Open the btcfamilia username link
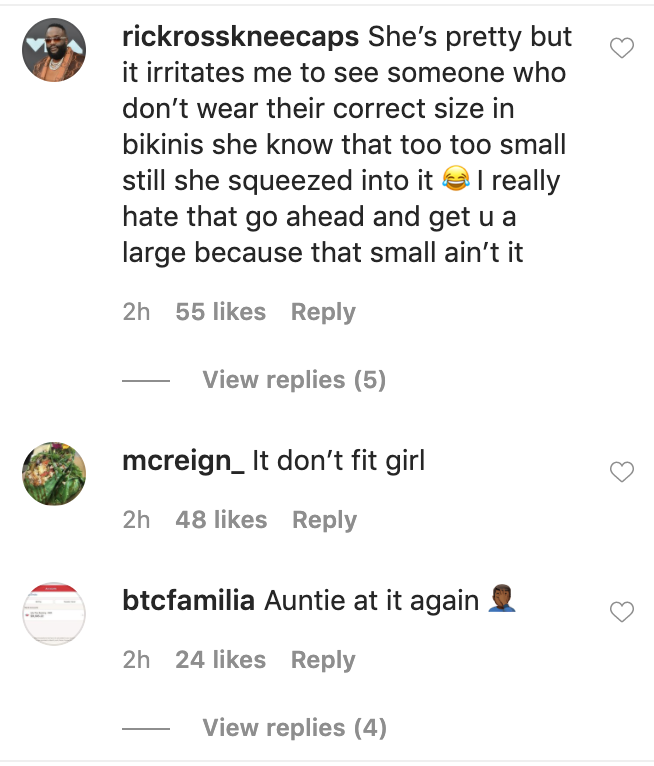 tap(188, 602)
